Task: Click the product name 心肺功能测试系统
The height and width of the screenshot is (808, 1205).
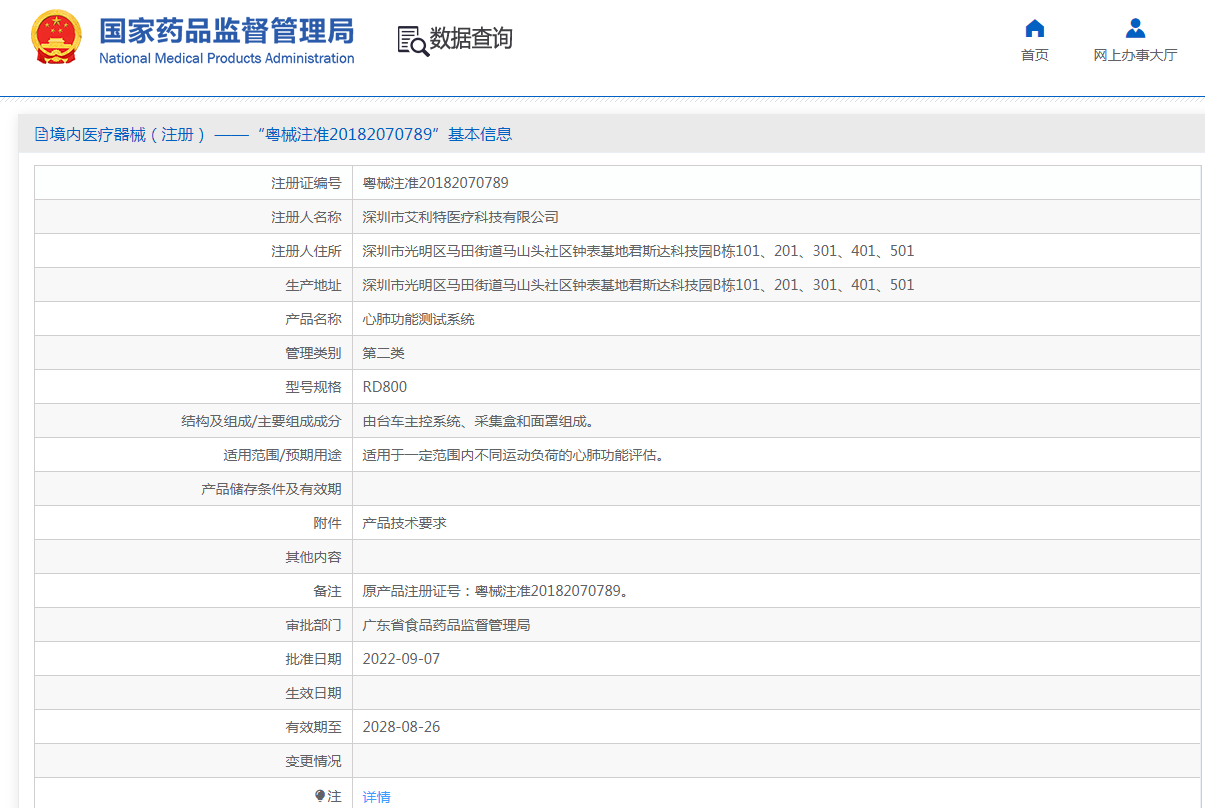Action: click(418, 319)
